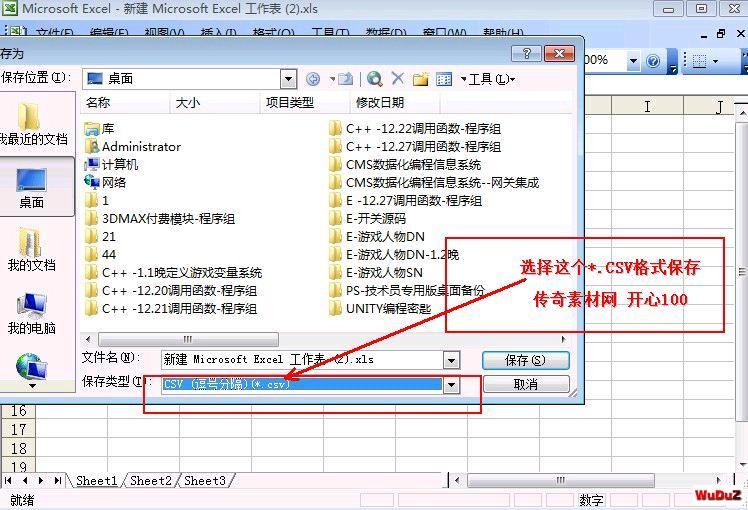Image resolution: width=748 pixels, height=510 pixels.
Task: Select C++ -12.27调用函数-程序组 folder
Action: point(415,146)
